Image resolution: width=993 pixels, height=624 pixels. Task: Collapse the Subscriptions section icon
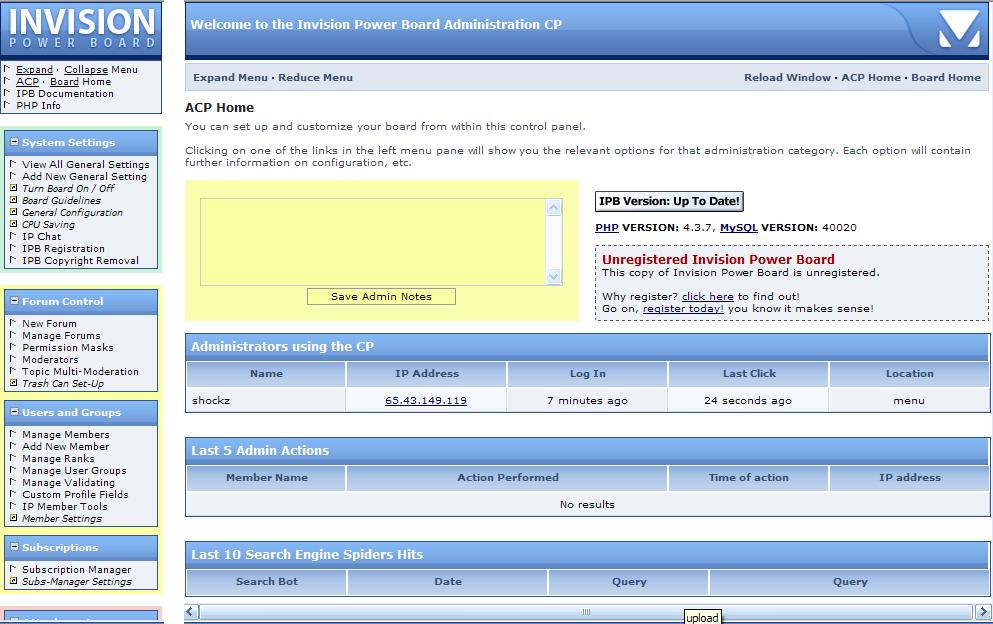(15, 547)
